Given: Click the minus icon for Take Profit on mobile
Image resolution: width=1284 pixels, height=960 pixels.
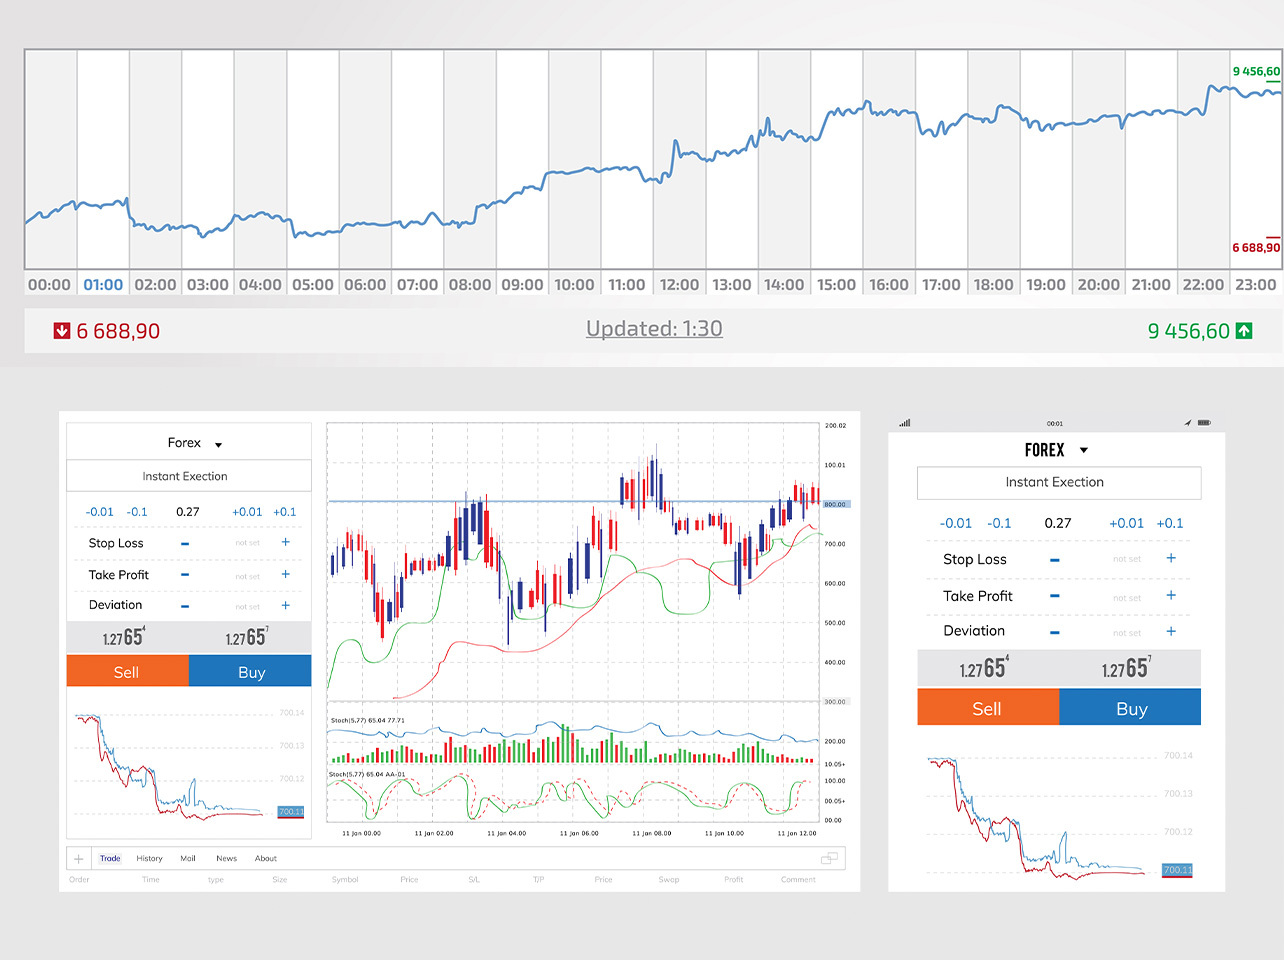Looking at the screenshot, I should coord(1054,596).
